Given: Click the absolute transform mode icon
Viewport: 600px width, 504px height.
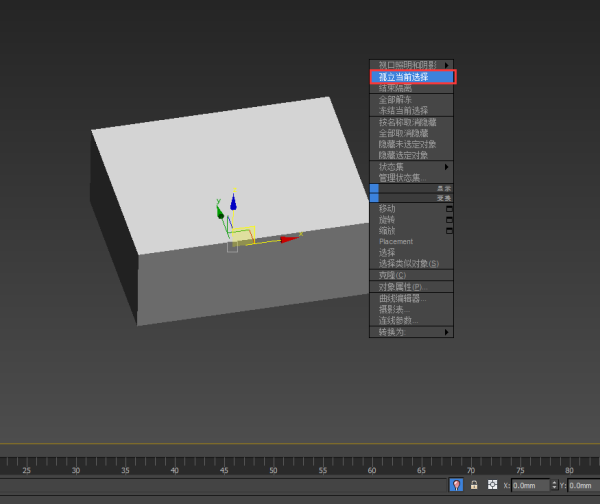Looking at the screenshot, I should coord(492,485).
